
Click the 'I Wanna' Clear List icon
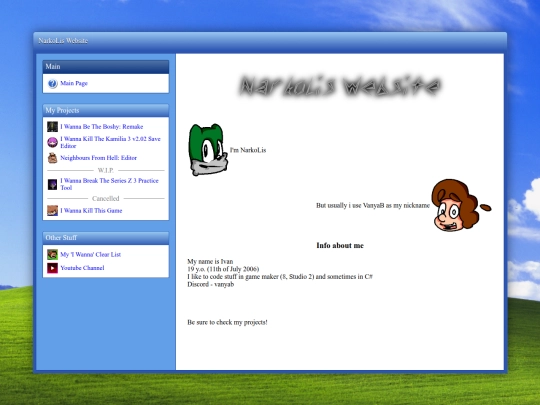click(x=52, y=255)
